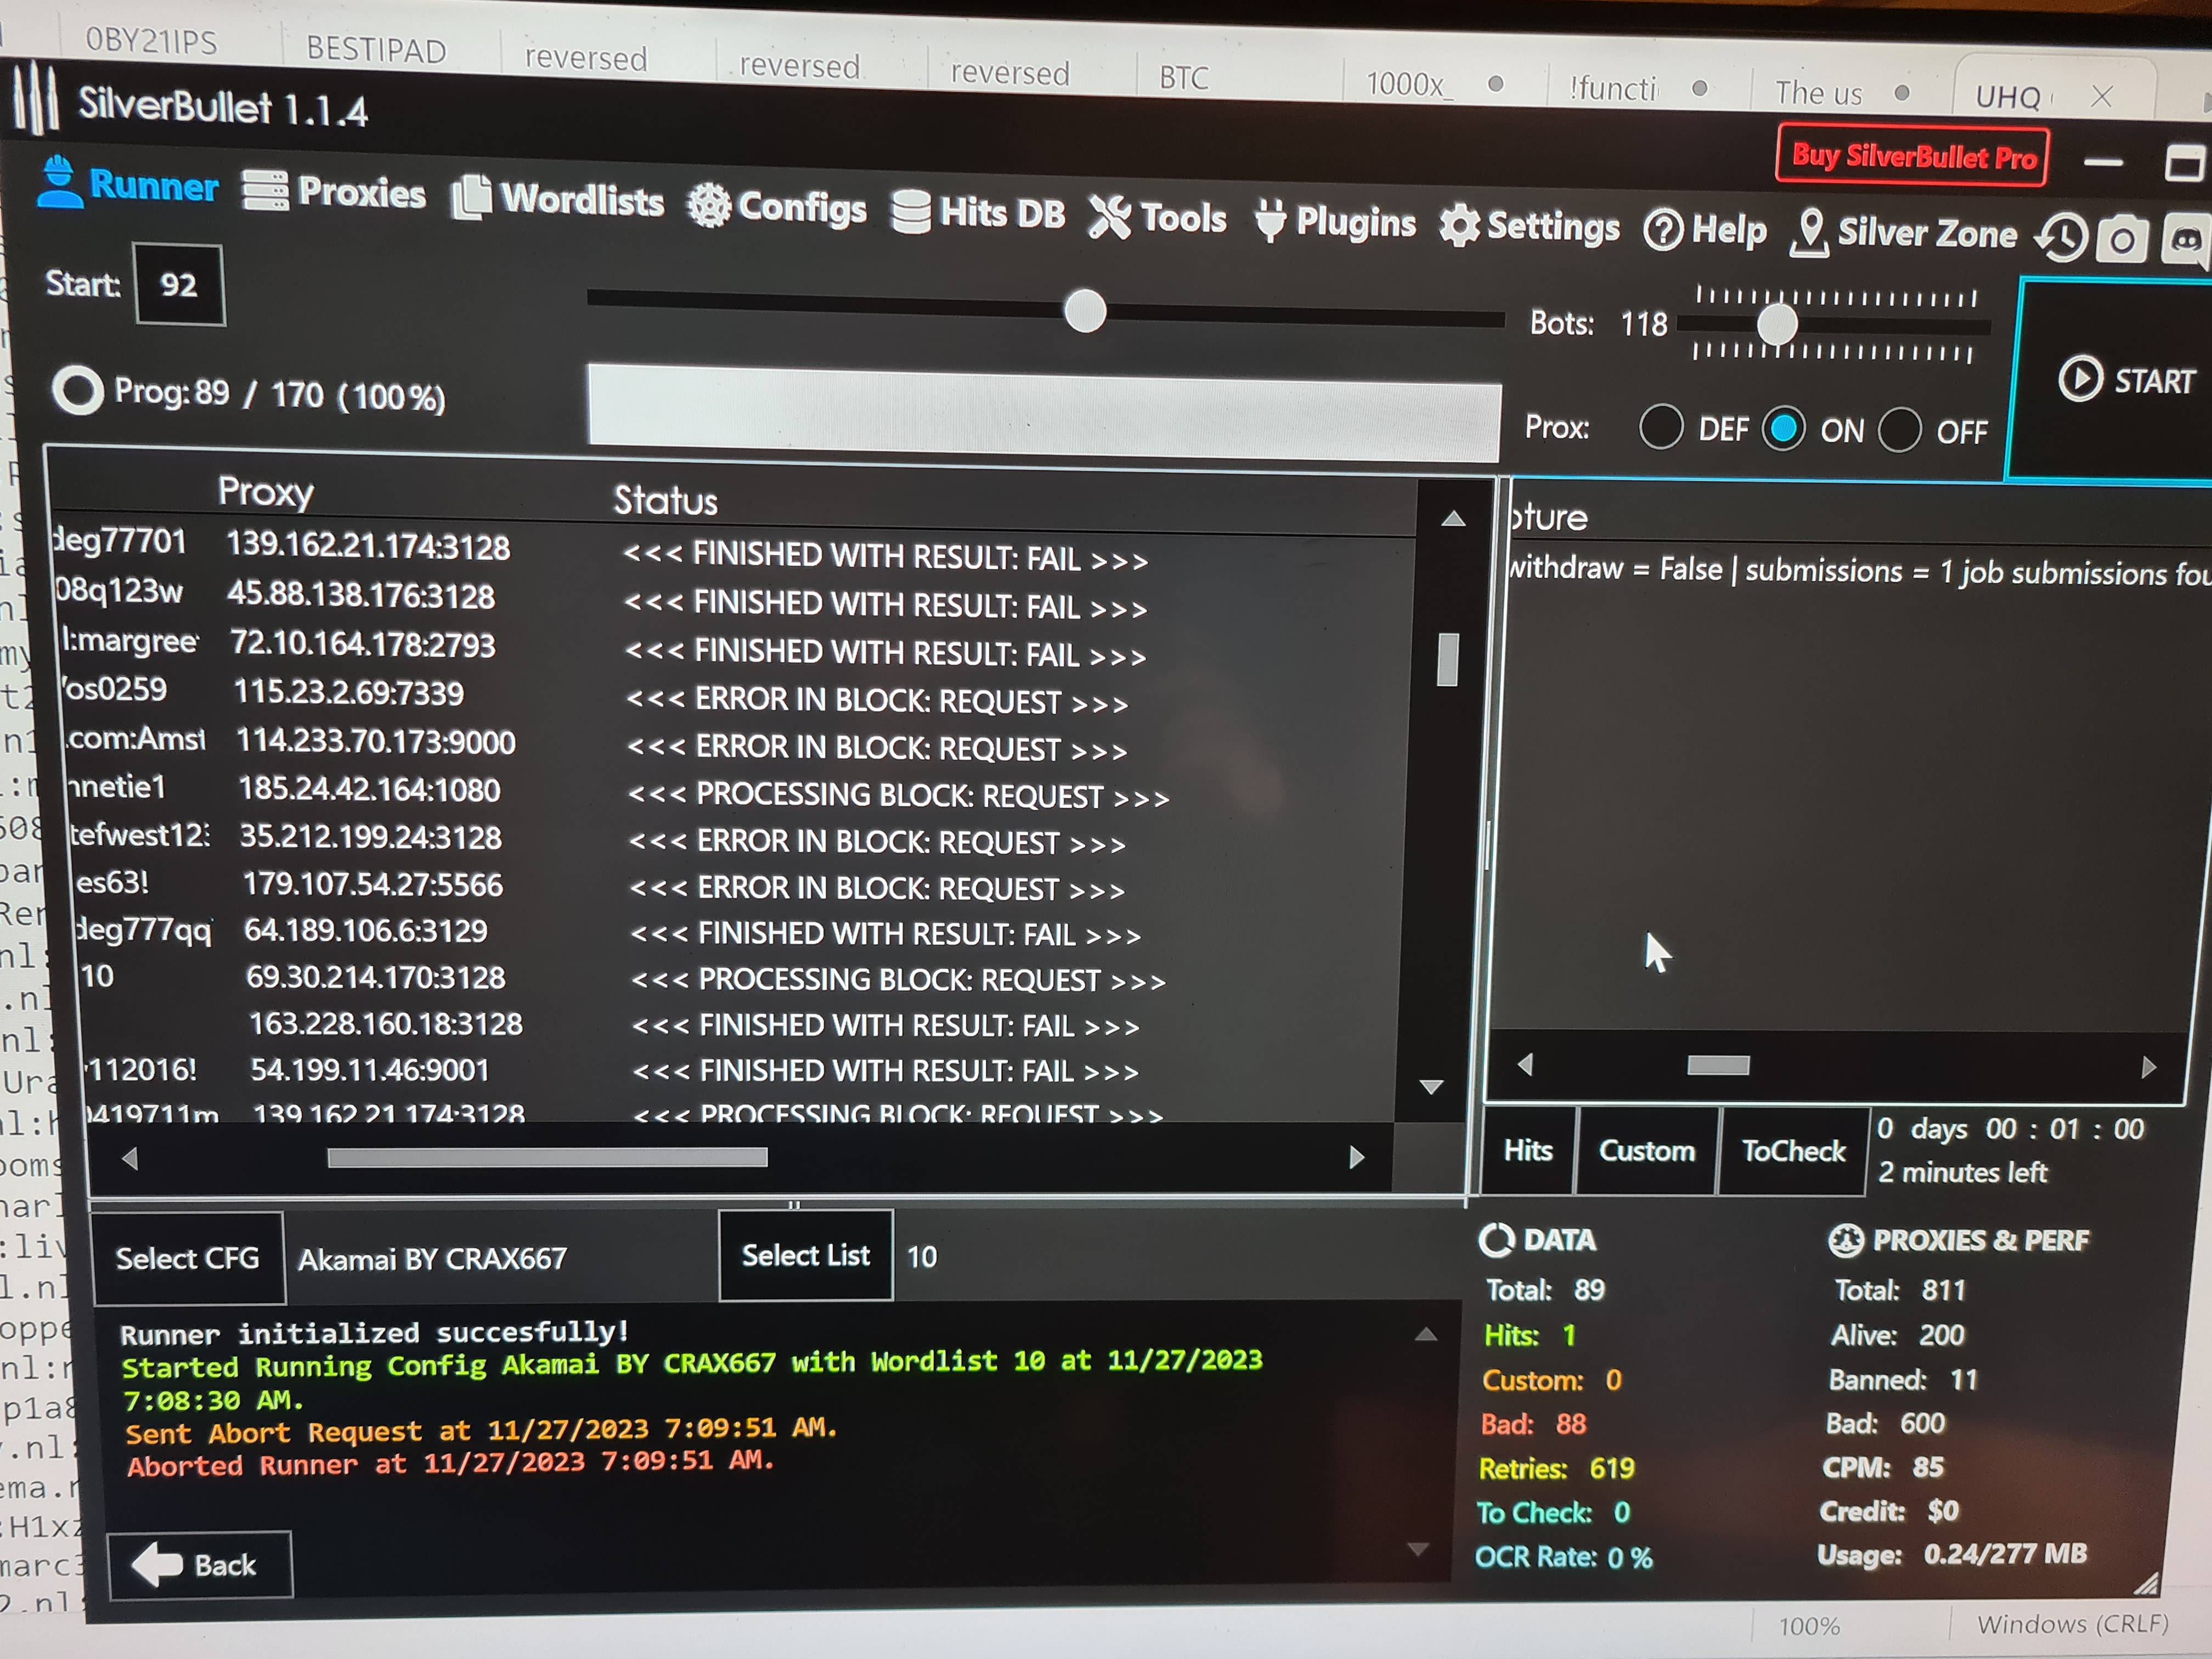This screenshot has height=1659, width=2212.
Task: Select the DEF proxy radio button
Action: [x=1661, y=428]
